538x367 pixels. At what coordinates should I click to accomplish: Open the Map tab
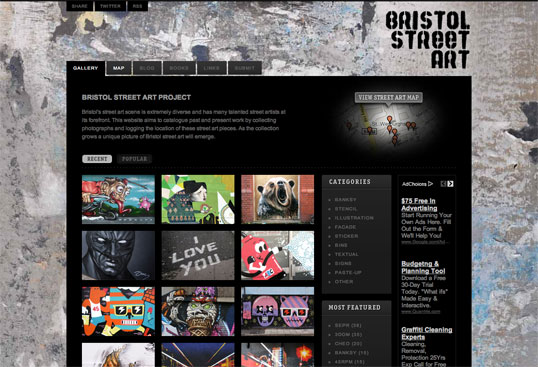tap(119, 68)
